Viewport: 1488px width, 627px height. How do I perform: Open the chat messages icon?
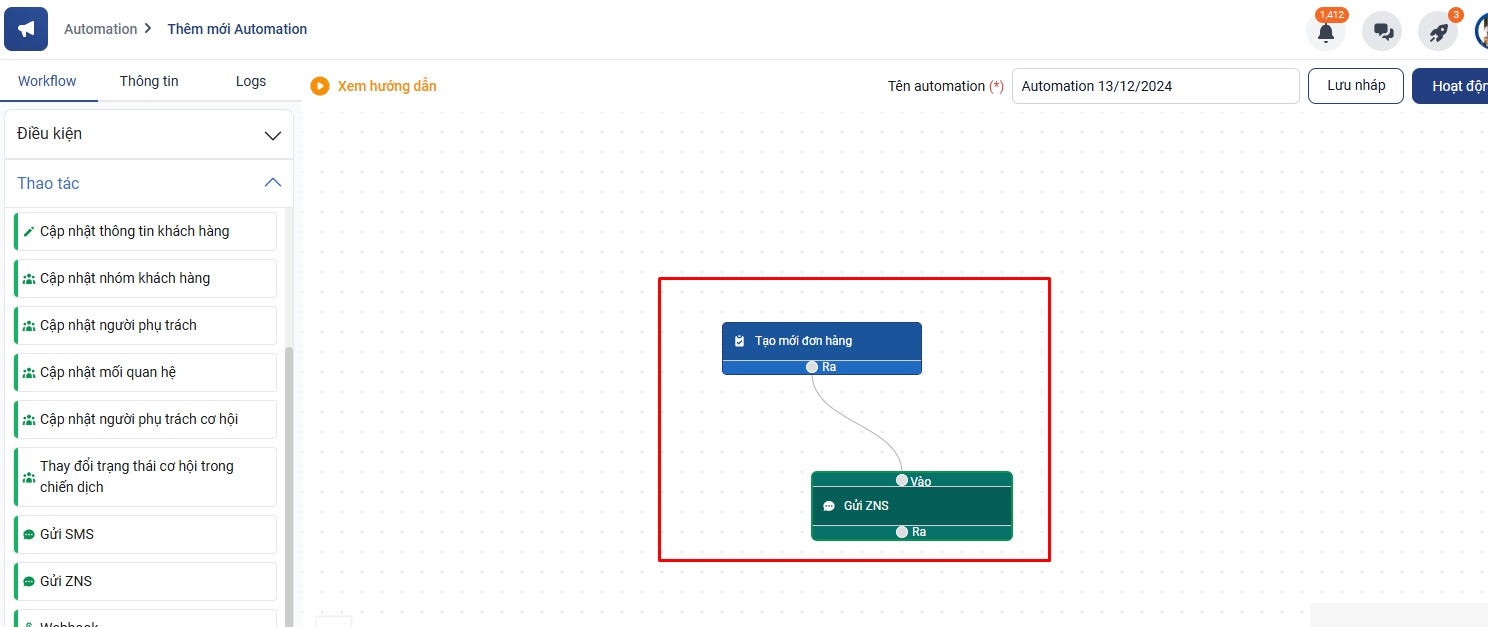tap(1383, 32)
